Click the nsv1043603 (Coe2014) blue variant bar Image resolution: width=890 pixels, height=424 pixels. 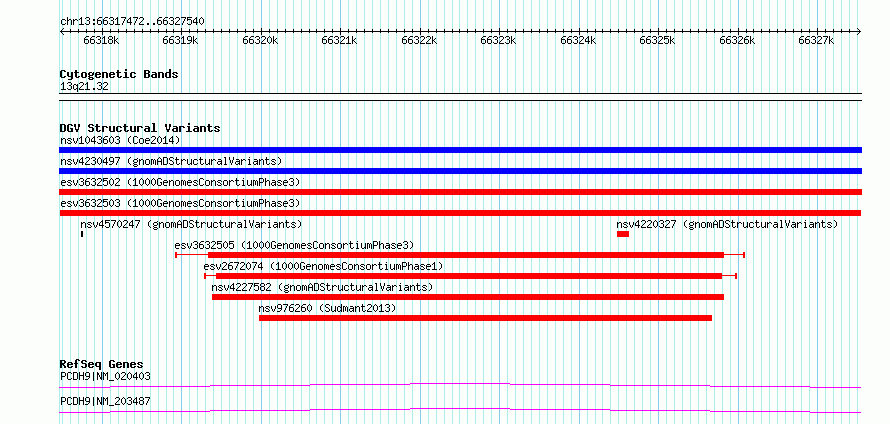[460, 150]
